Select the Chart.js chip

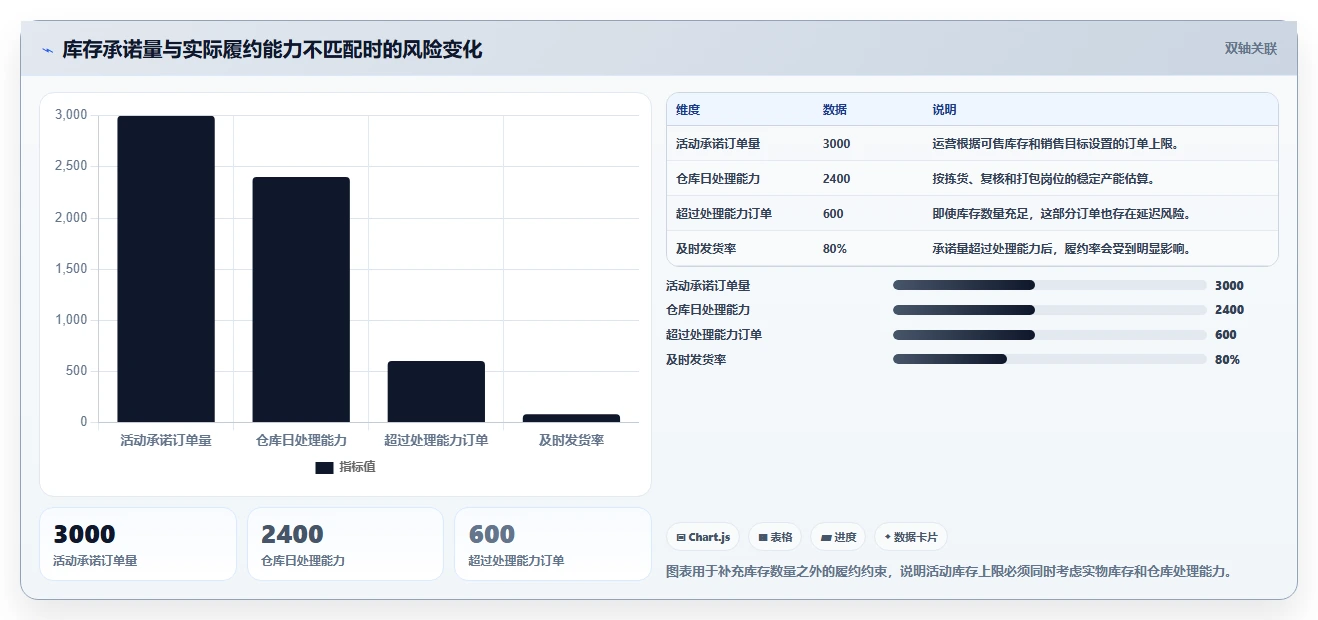click(703, 537)
